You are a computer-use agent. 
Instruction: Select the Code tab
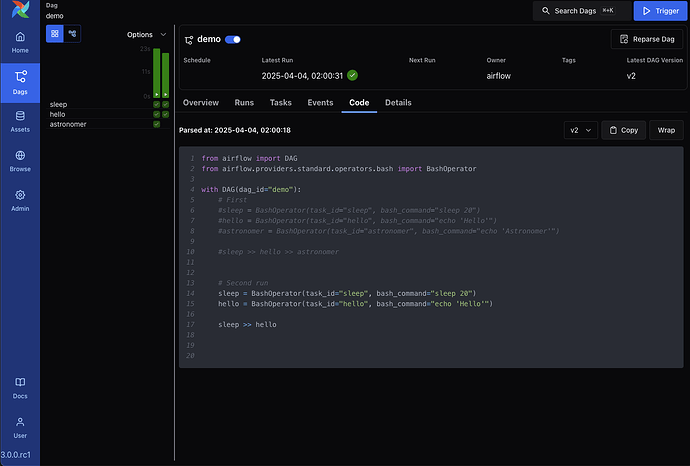click(359, 103)
